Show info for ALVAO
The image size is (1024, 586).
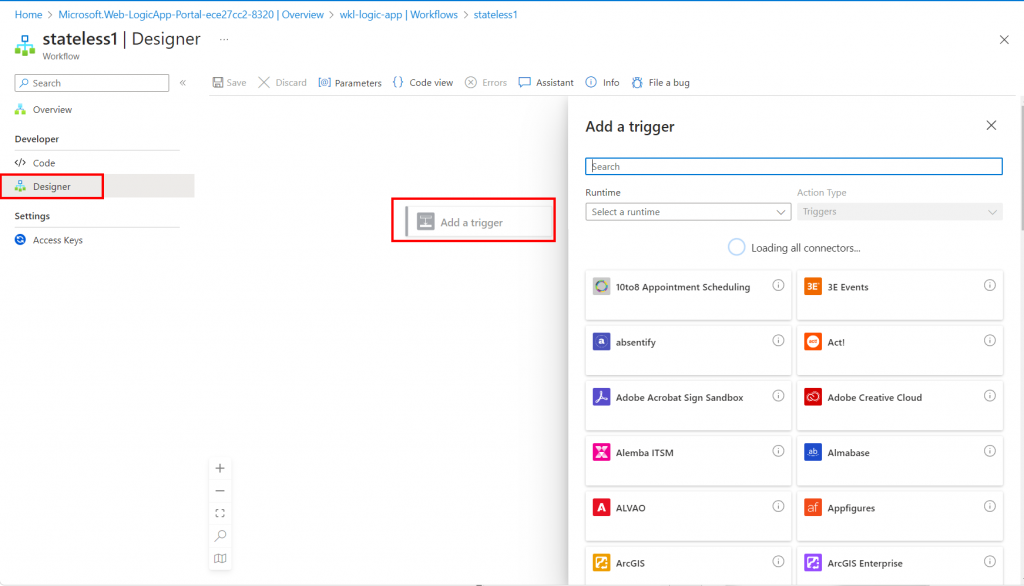(778, 506)
